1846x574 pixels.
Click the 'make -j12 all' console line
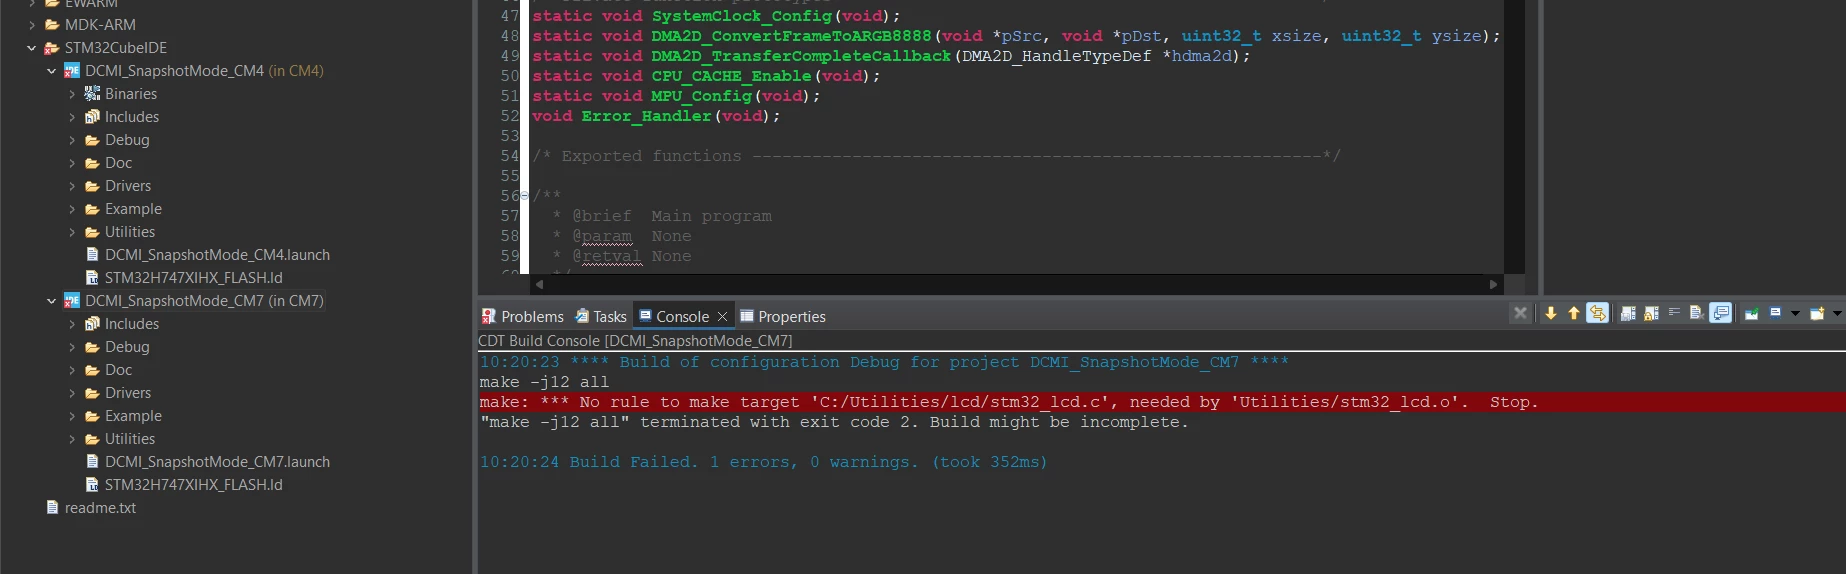[x=544, y=382]
